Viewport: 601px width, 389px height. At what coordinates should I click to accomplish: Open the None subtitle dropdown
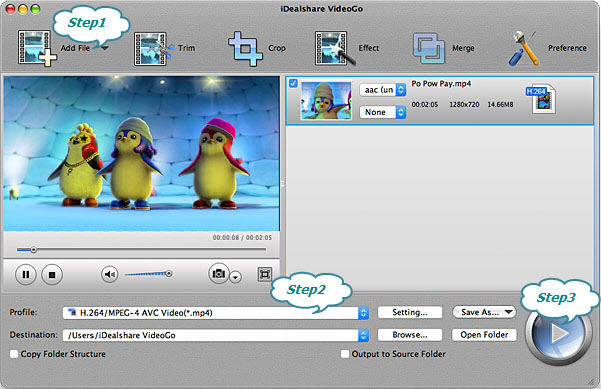point(383,112)
